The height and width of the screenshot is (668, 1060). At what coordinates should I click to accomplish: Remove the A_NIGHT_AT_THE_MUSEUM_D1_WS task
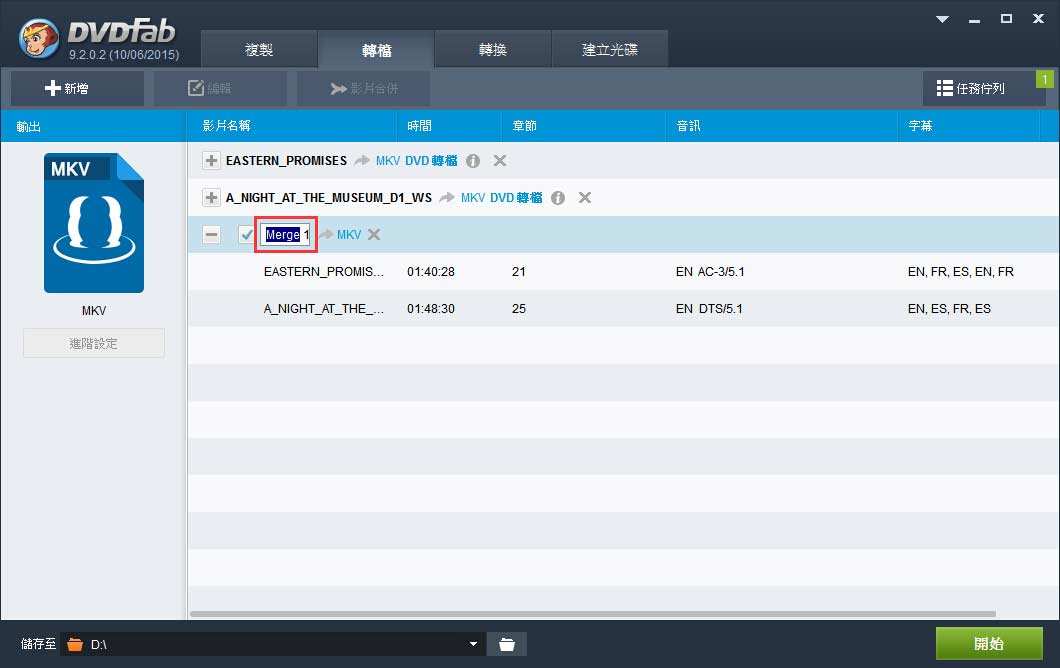[585, 197]
